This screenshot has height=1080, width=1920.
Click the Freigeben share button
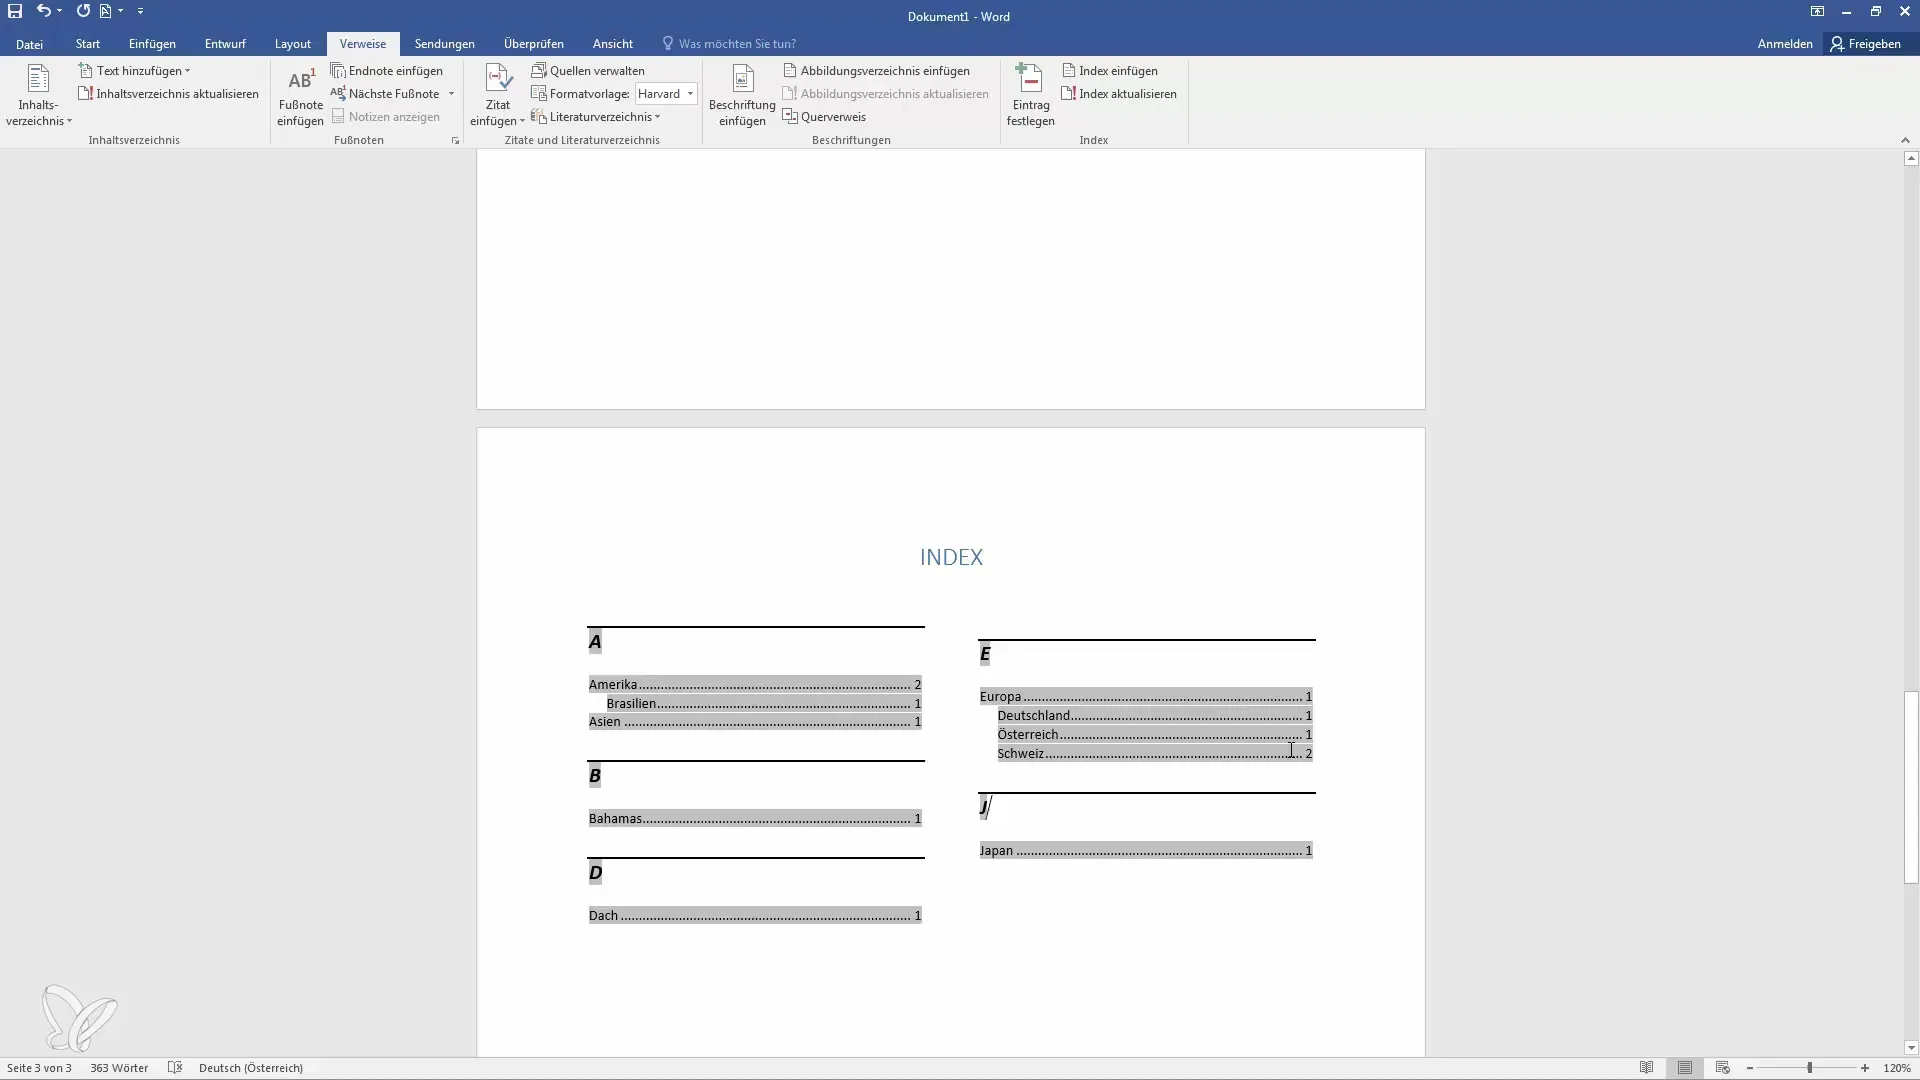pos(1866,44)
